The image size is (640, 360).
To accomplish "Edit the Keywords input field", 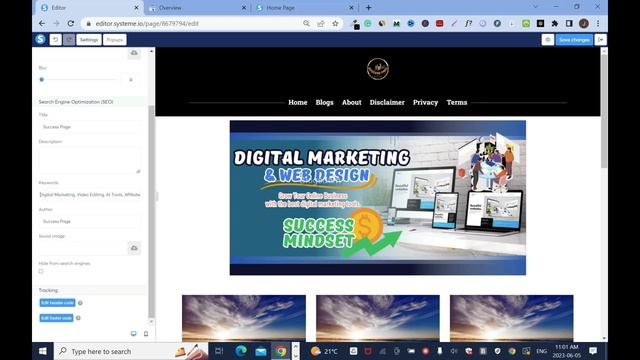I will point(90,195).
